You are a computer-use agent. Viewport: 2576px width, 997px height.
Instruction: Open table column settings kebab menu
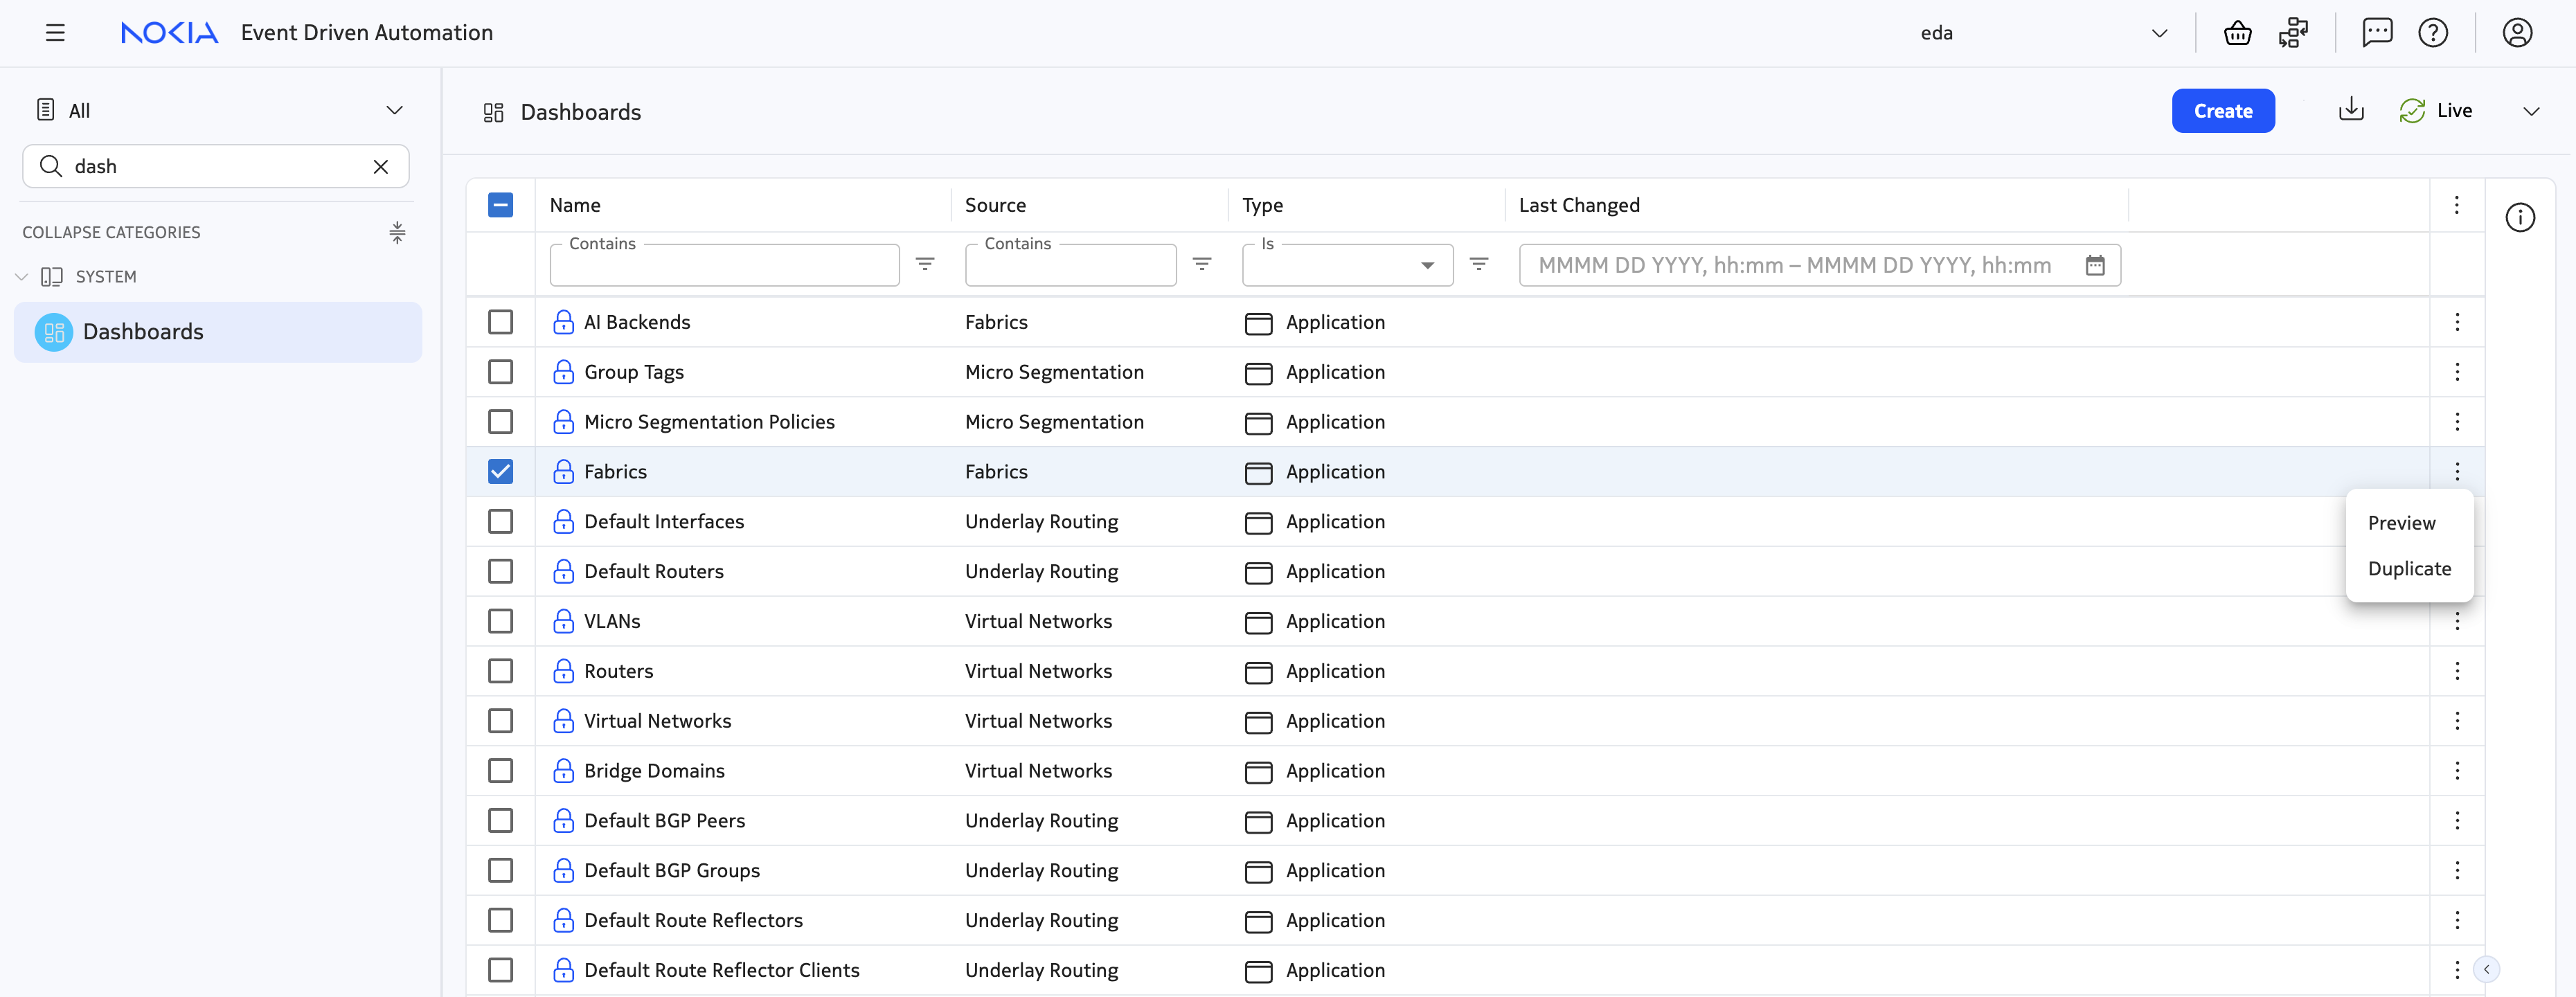tap(2457, 205)
